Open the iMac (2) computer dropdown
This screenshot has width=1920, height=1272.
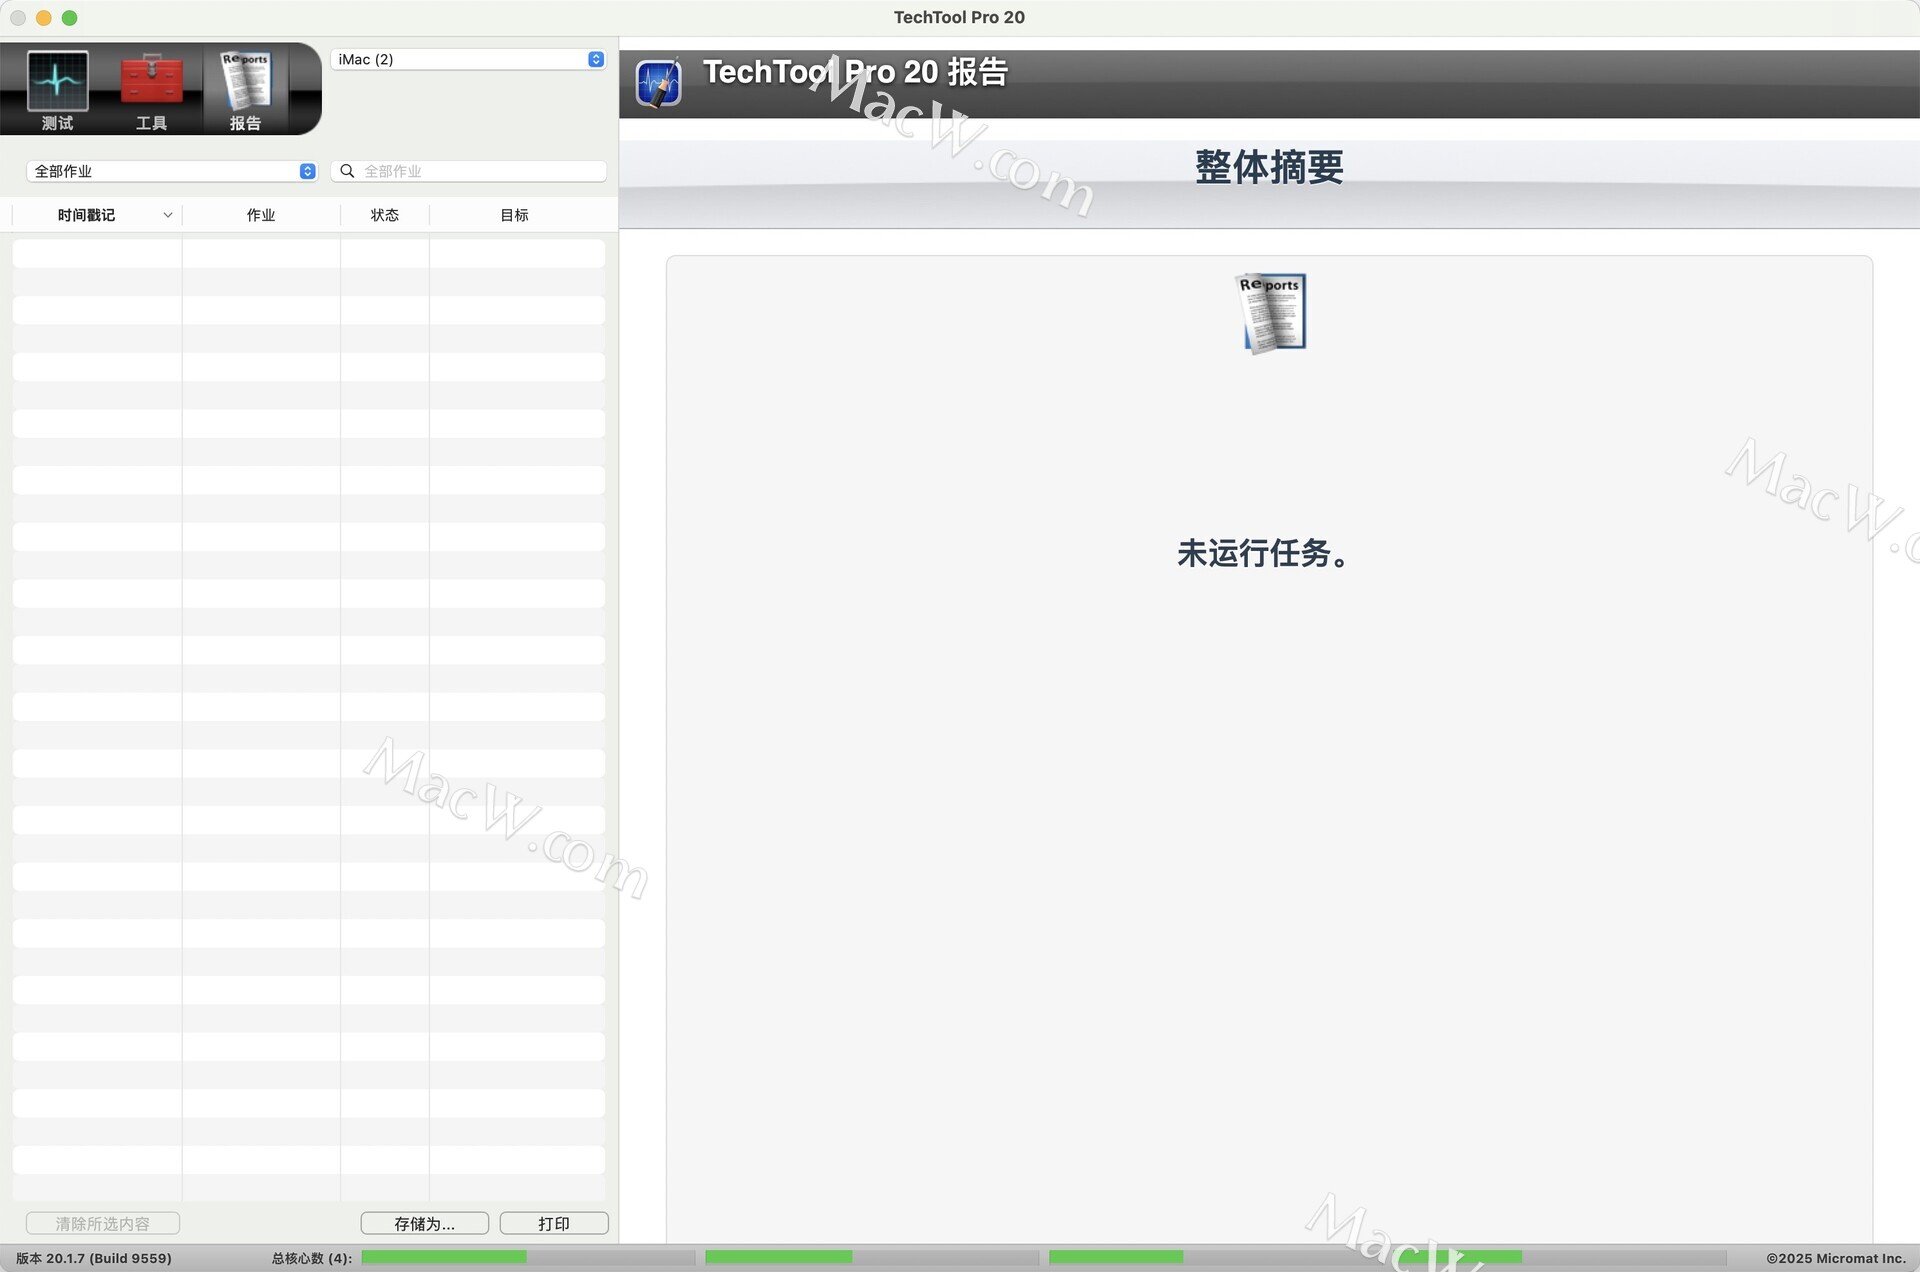[468, 59]
